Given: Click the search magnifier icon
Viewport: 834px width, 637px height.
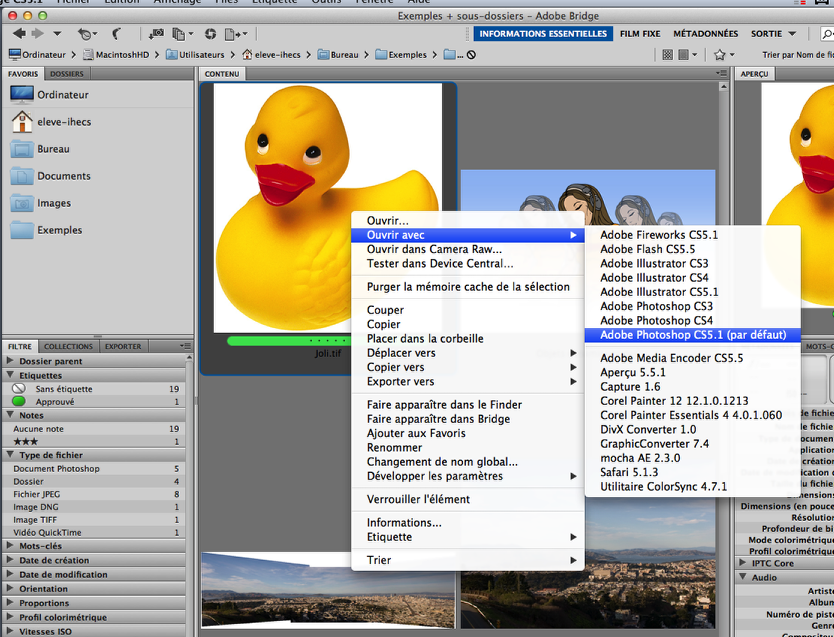Looking at the screenshot, I should pos(827,34).
